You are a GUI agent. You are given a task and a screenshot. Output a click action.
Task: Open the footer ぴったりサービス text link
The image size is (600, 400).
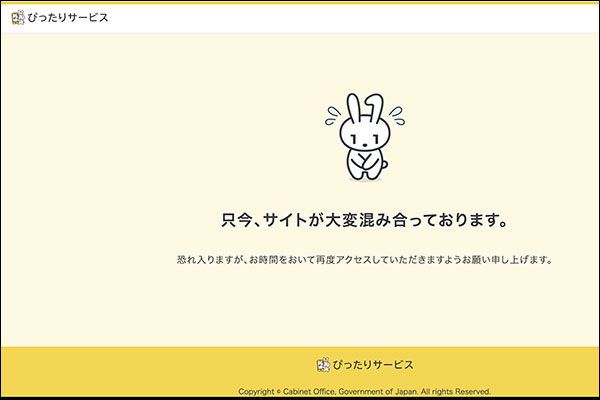click(372, 365)
